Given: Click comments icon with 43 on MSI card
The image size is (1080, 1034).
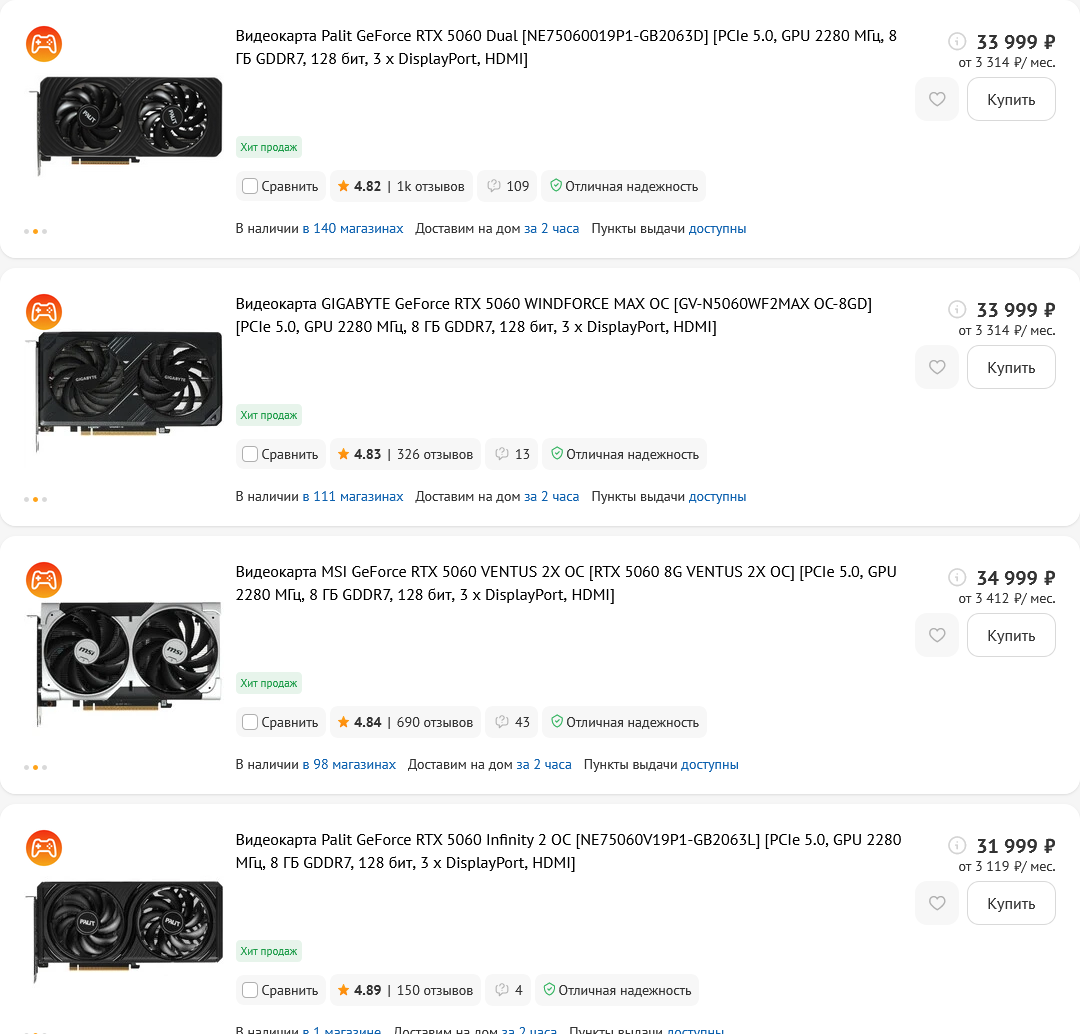Looking at the screenshot, I should [x=511, y=722].
